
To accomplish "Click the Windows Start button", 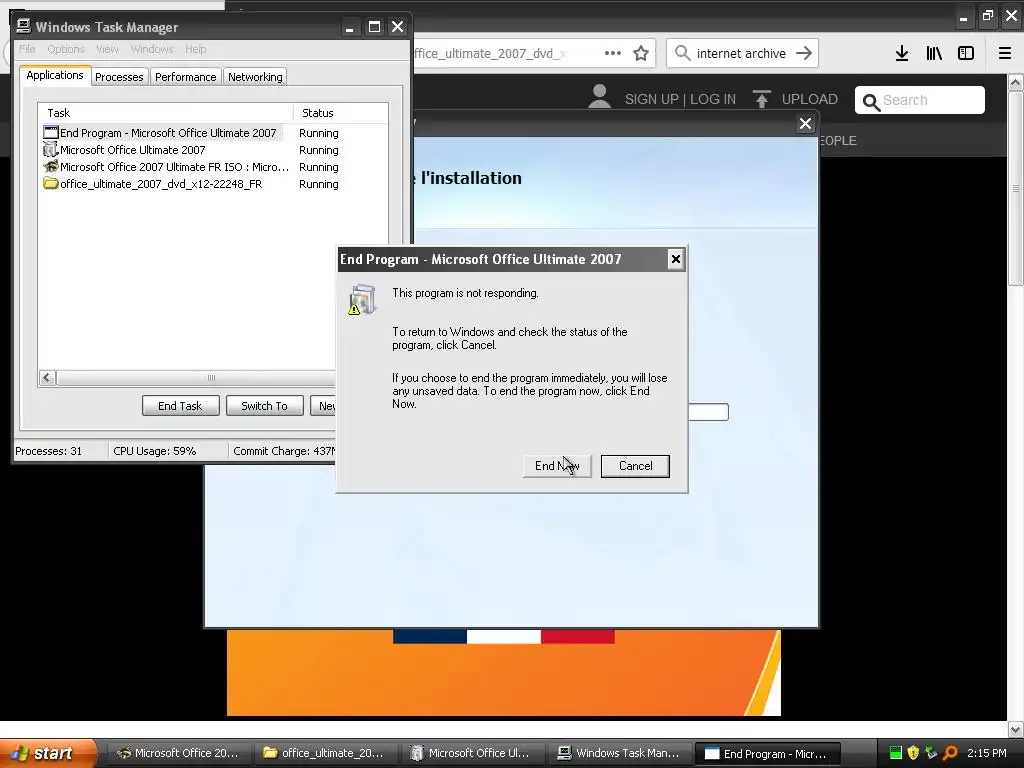I will (x=48, y=754).
